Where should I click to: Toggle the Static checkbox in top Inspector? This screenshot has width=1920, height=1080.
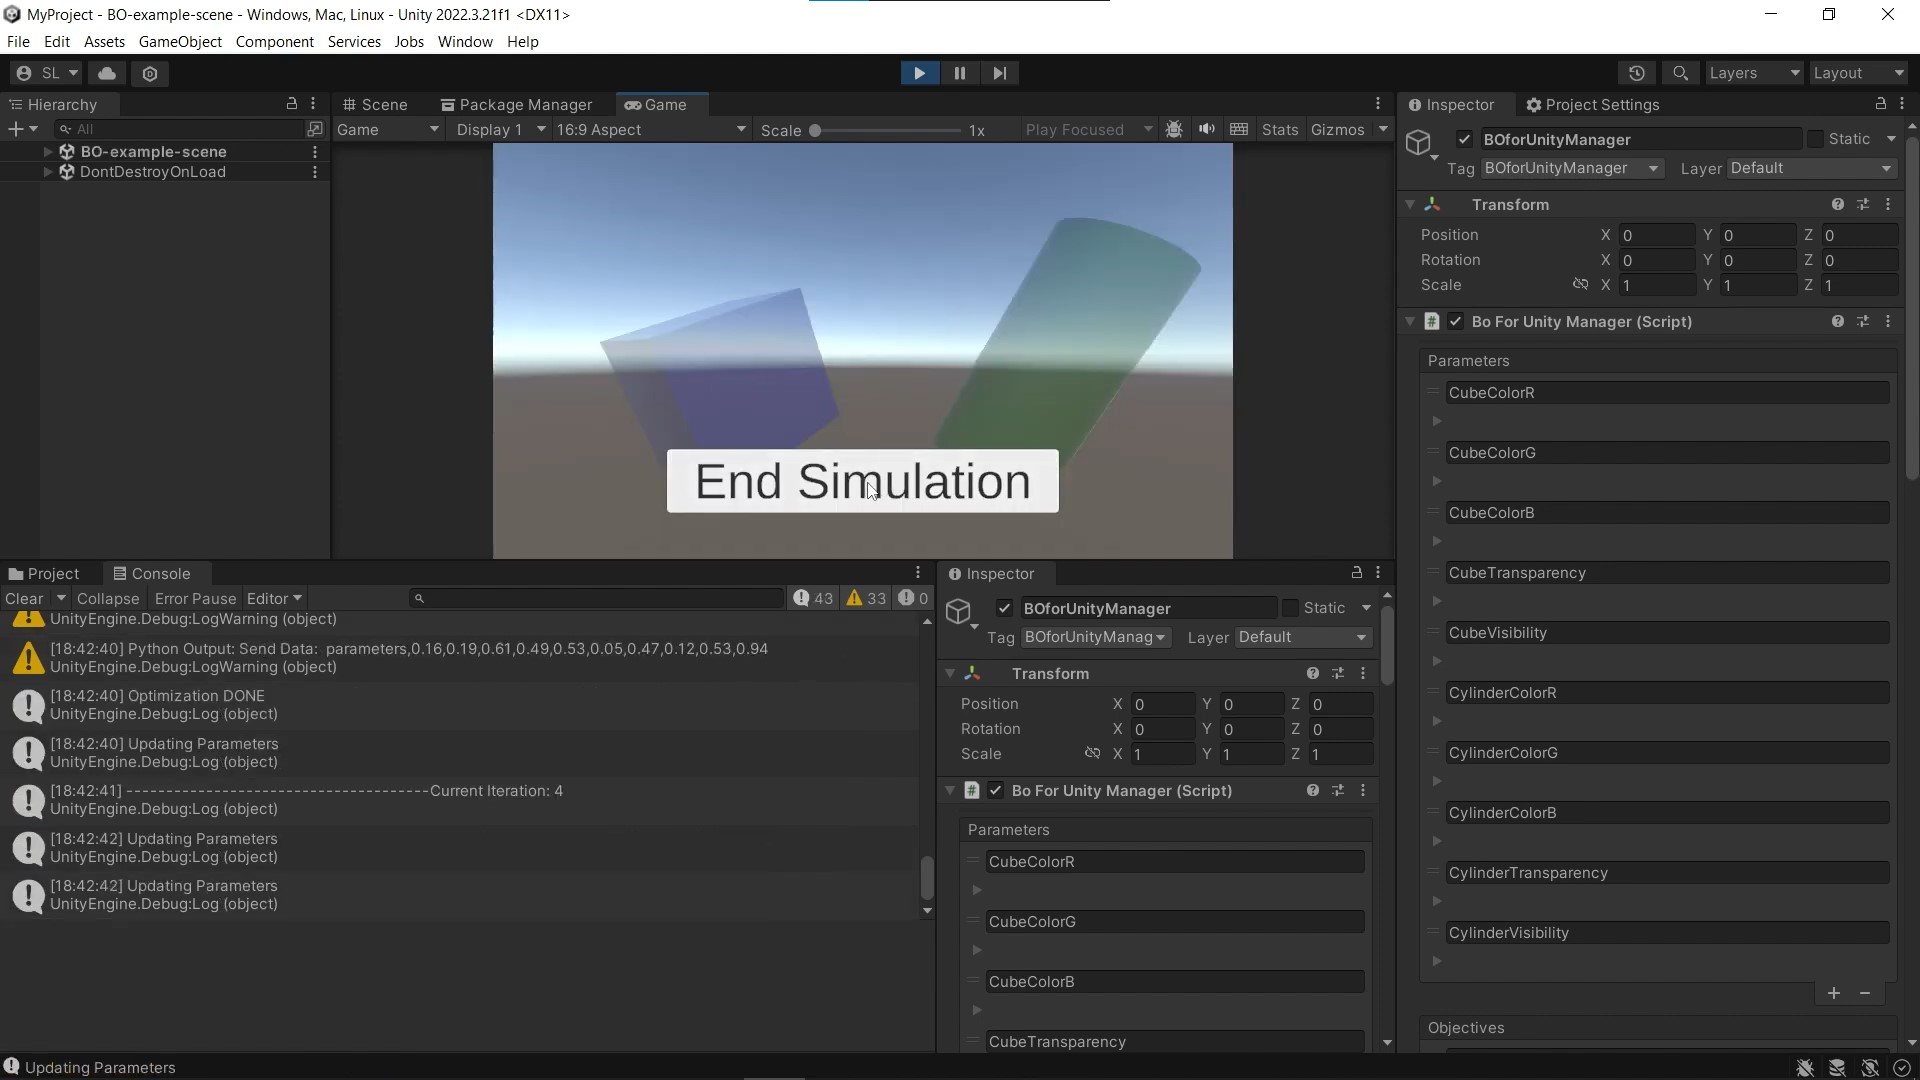(x=1815, y=139)
